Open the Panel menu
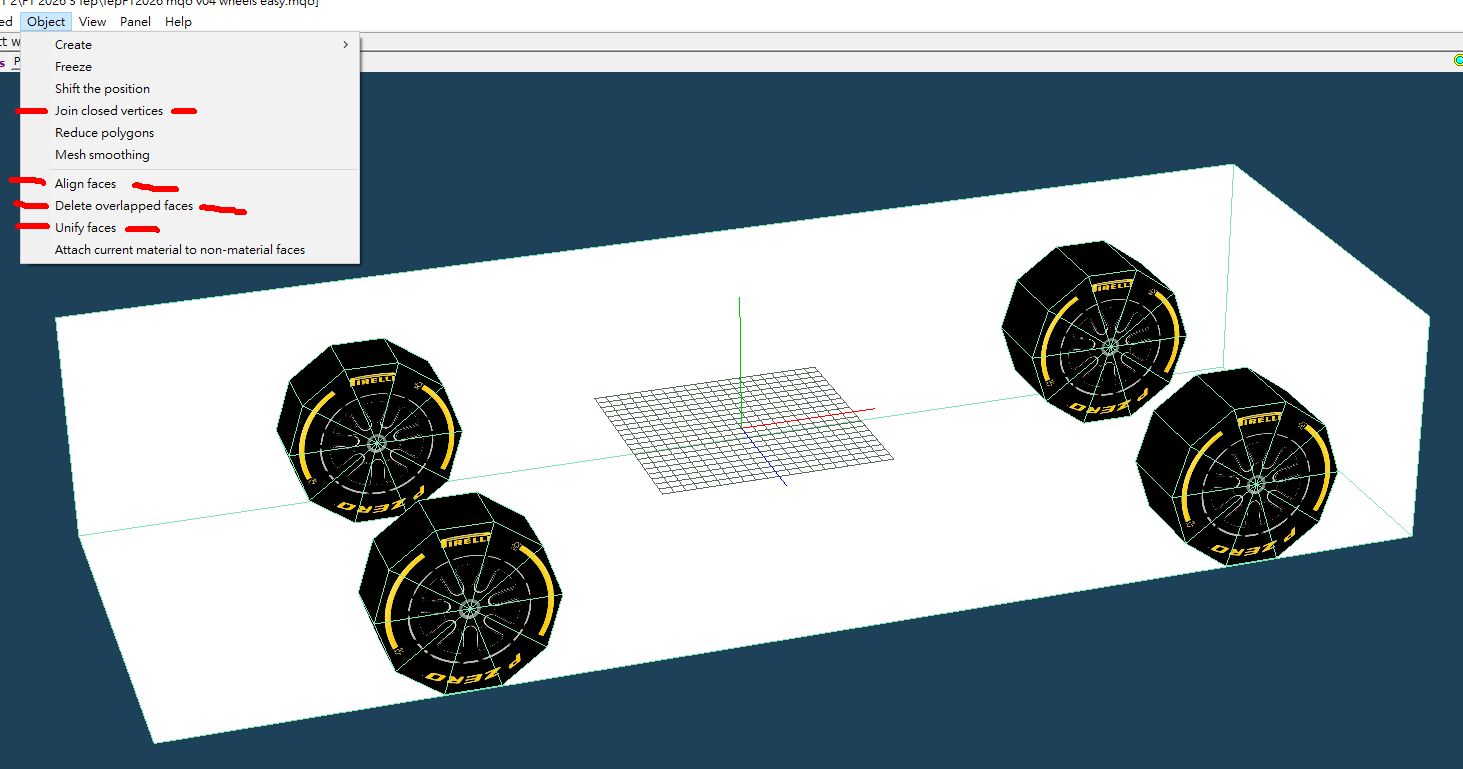The width and height of the screenshot is (1463, 769). point(135,21)
